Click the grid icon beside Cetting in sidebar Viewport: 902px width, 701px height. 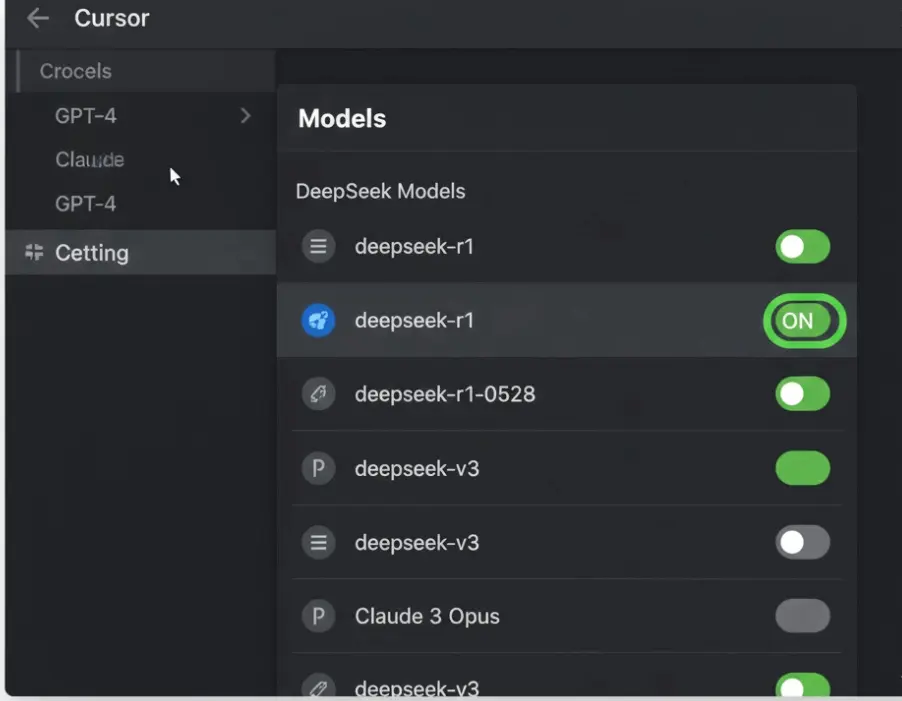33,253
